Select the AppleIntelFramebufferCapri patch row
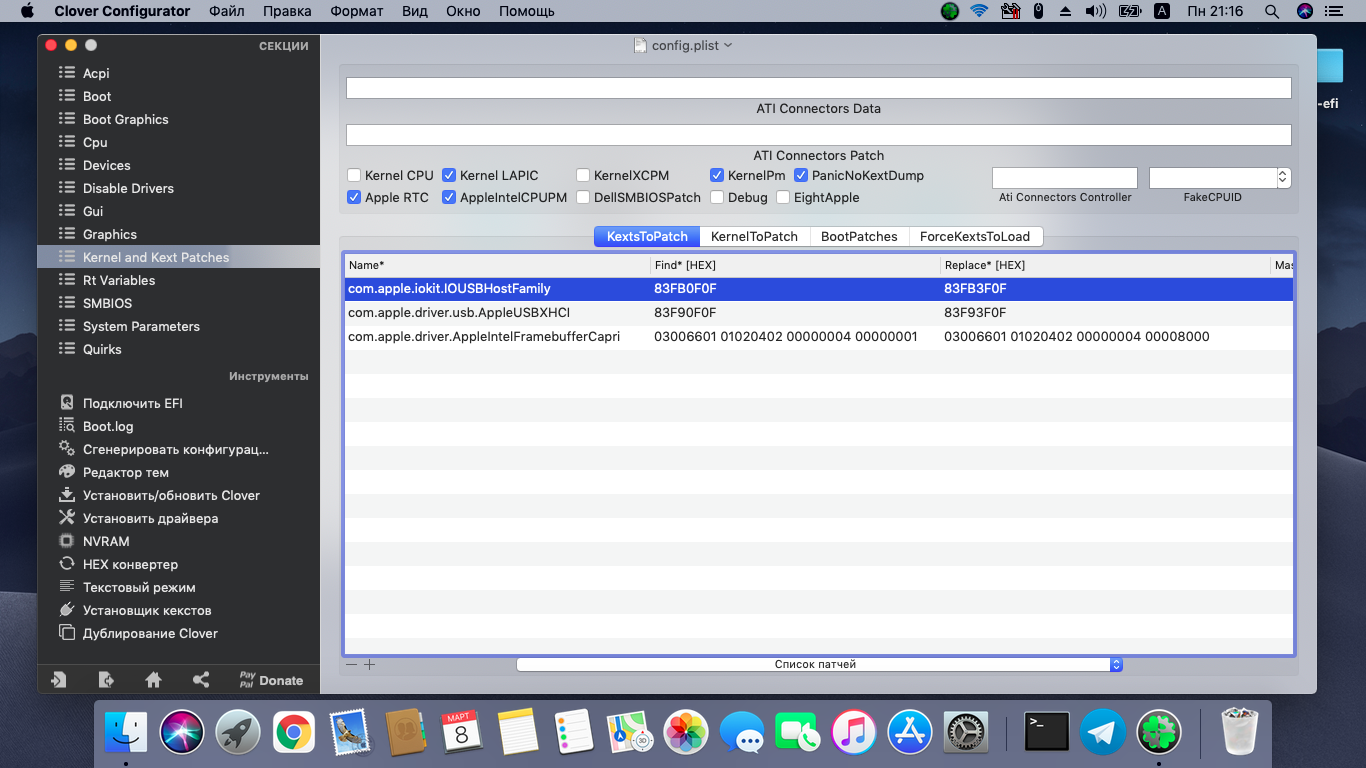The width and height of the screenshot is (1366, 768). click(x=819, y=336)
